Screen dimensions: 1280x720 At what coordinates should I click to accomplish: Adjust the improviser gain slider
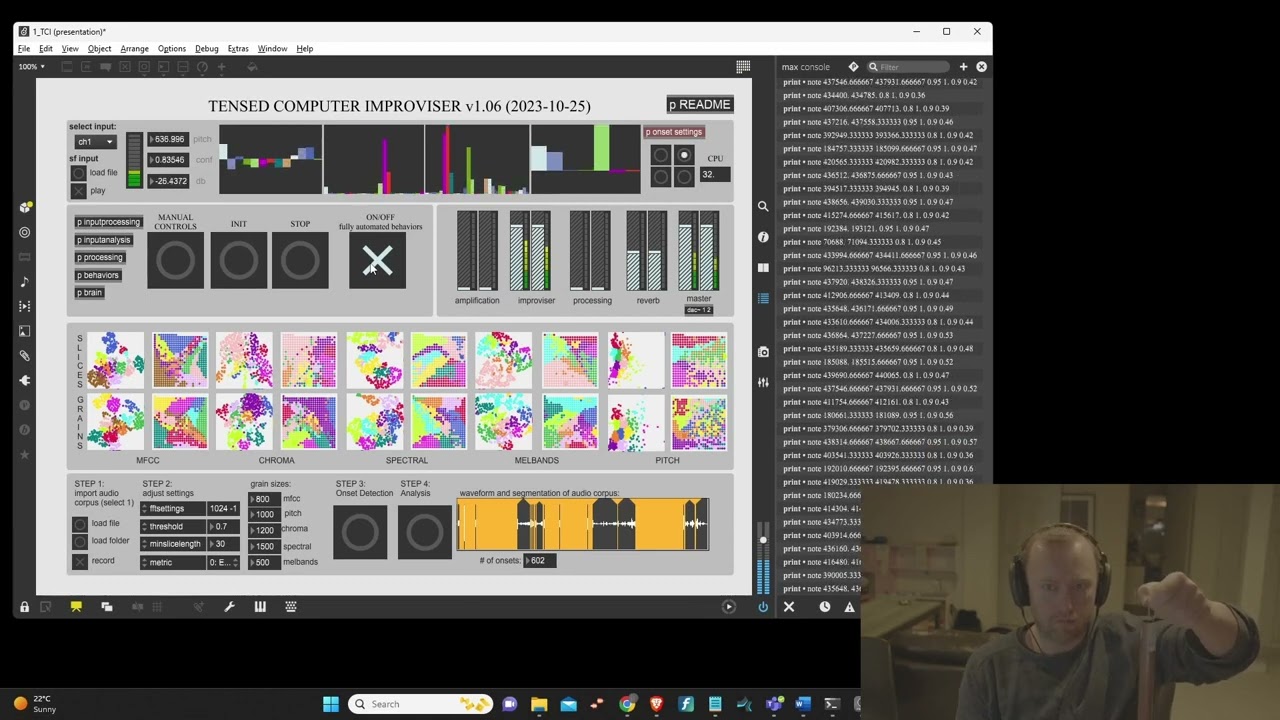tap(530, 251)
